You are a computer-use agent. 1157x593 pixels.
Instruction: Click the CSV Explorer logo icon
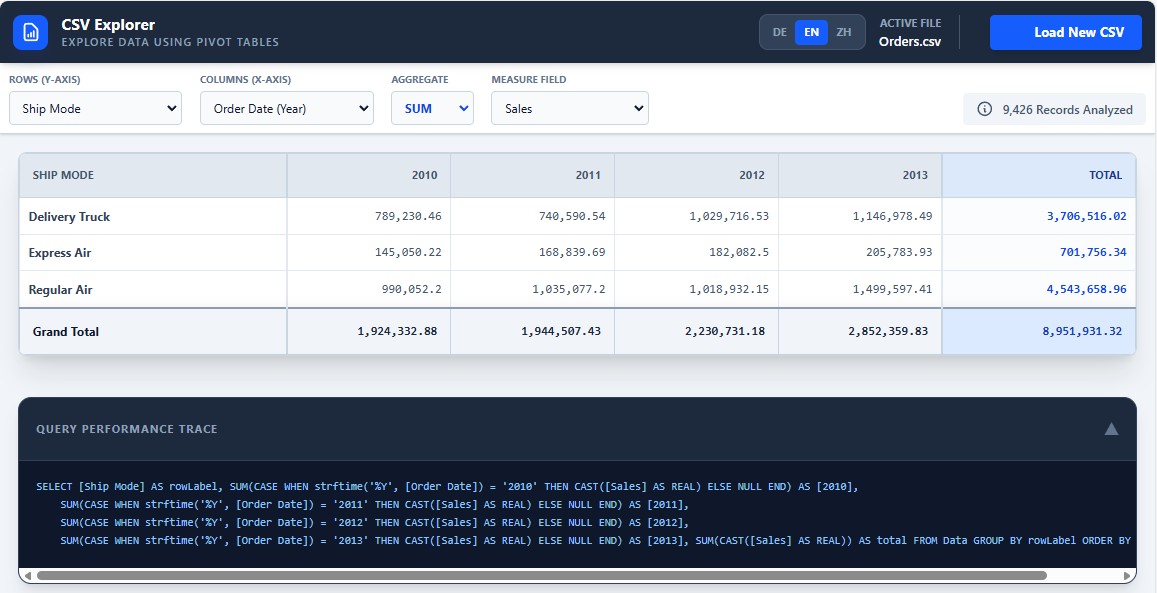(x=30, y=32)
